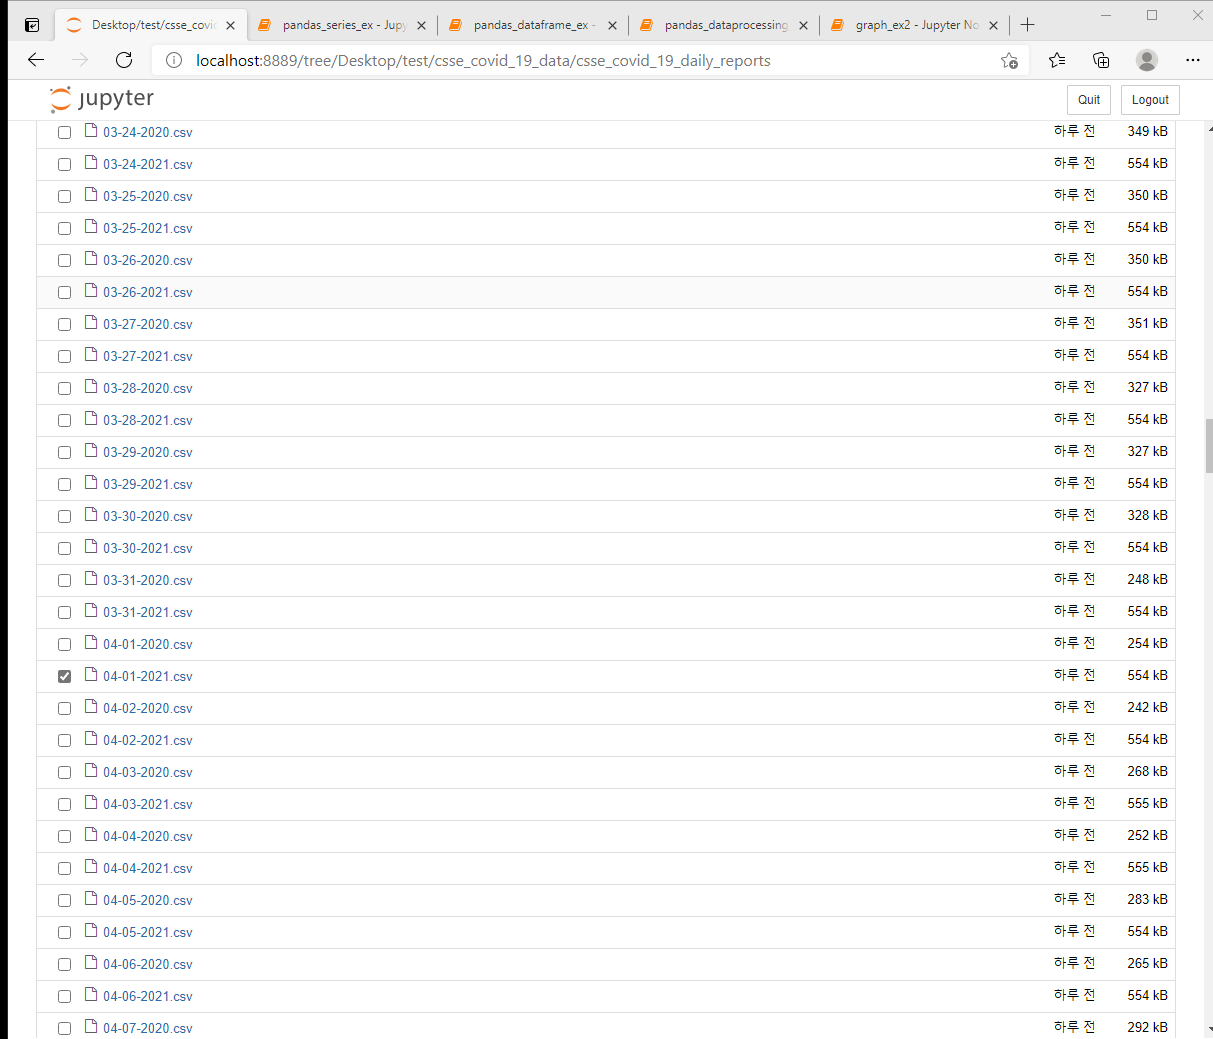The height and width of the screenshot is (1039, 1213).
Task: Open the file 03-28-2020.csv
Action: (x=148, y=388)
